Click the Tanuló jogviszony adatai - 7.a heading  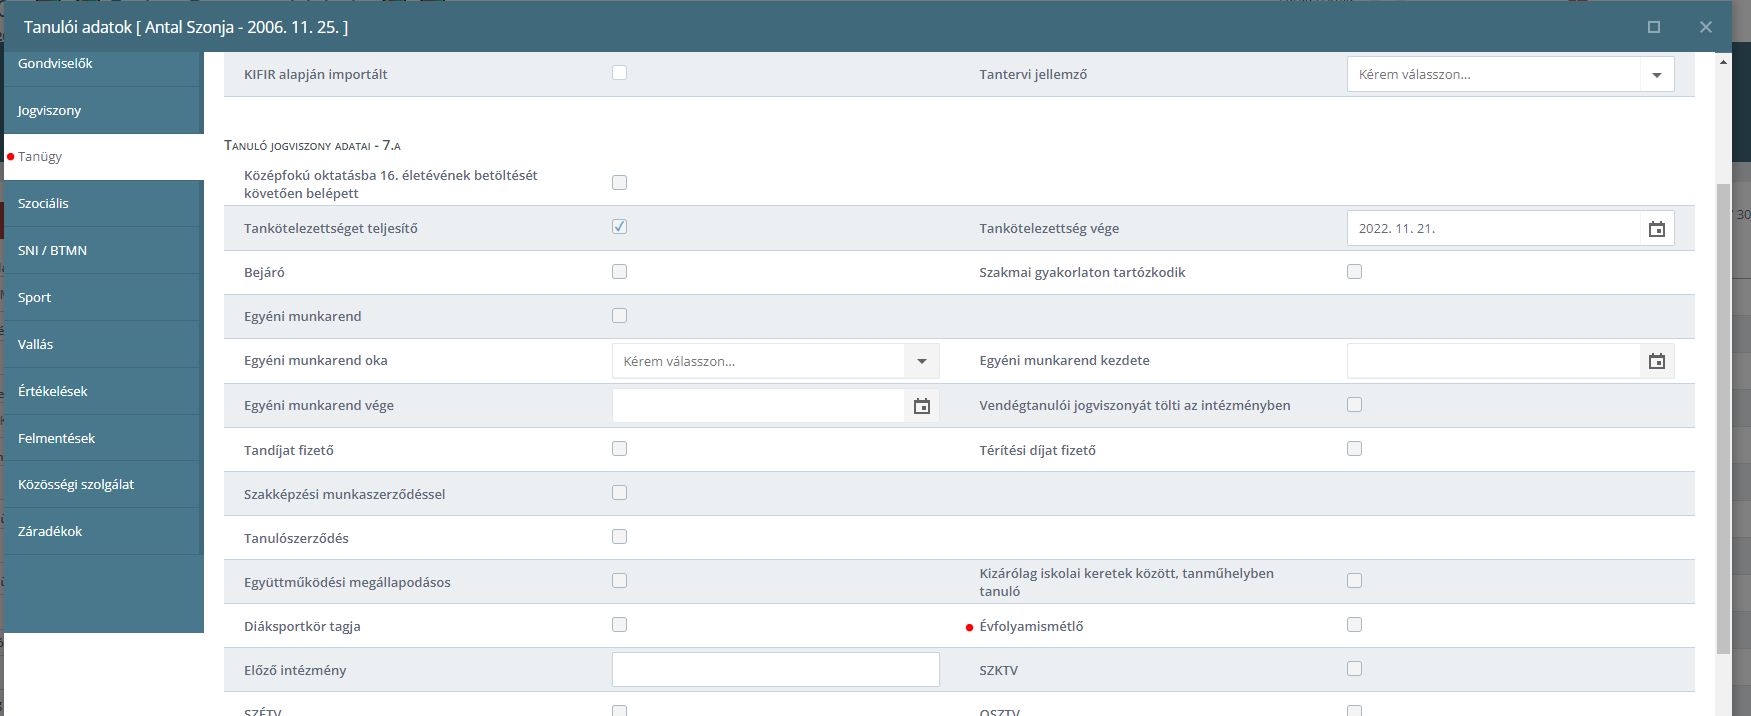tap(312, 146)
